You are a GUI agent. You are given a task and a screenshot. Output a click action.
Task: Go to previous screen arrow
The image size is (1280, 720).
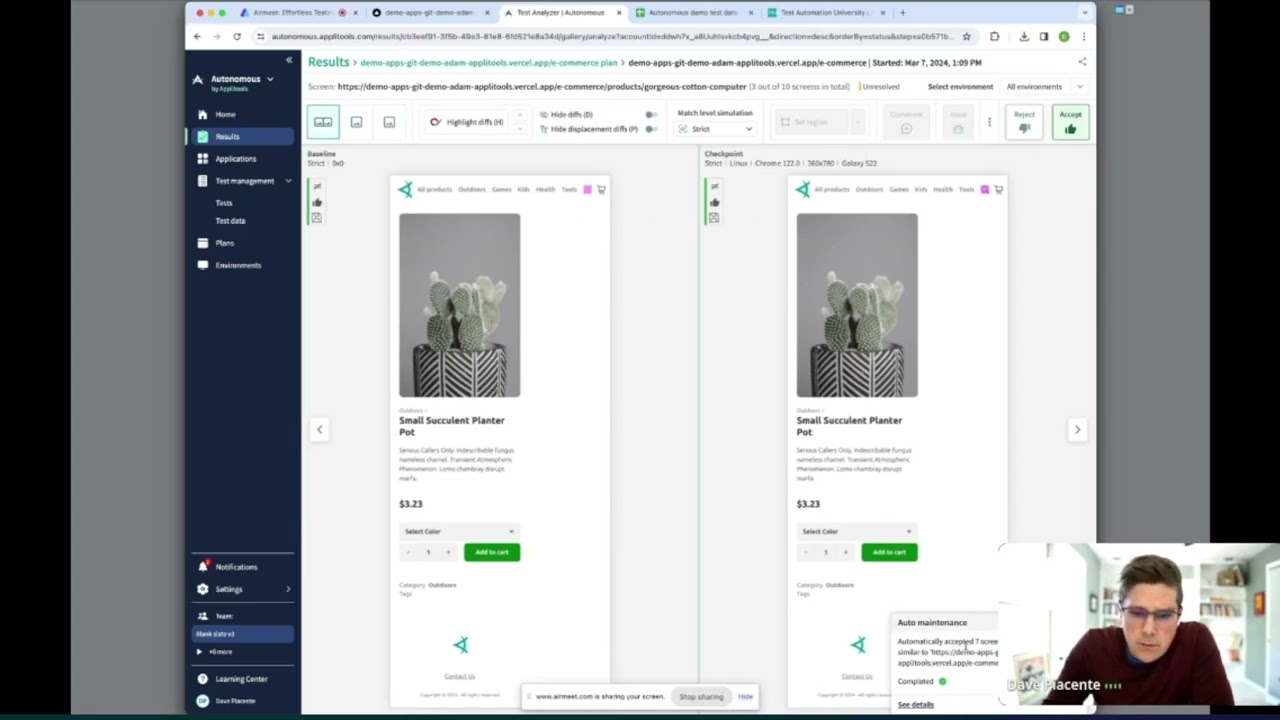pos(320,430)
